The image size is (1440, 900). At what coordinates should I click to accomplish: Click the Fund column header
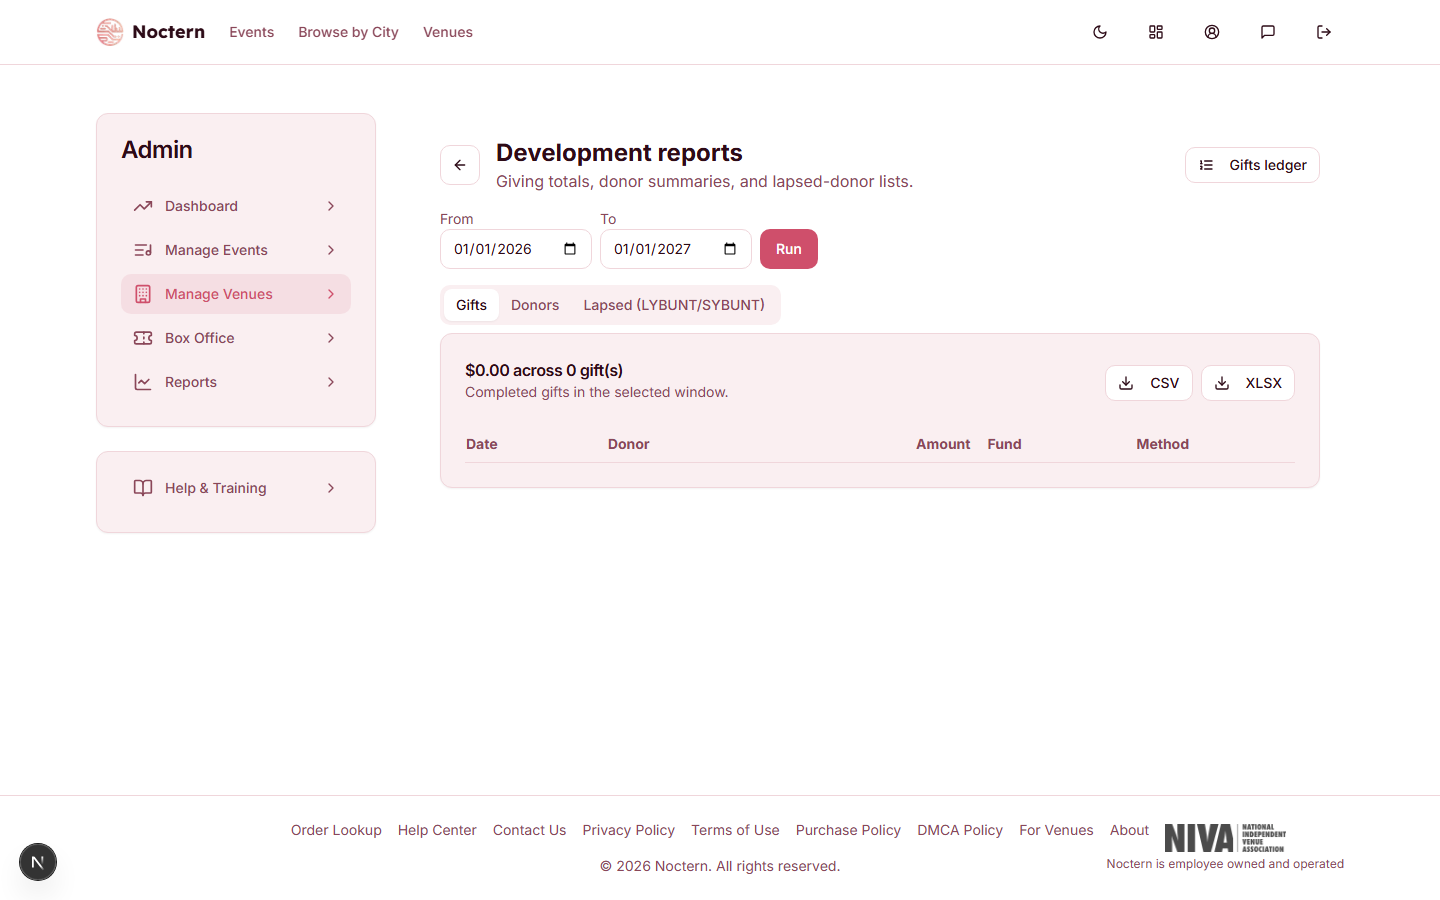pyautogui.click(x=1004, y=444)
